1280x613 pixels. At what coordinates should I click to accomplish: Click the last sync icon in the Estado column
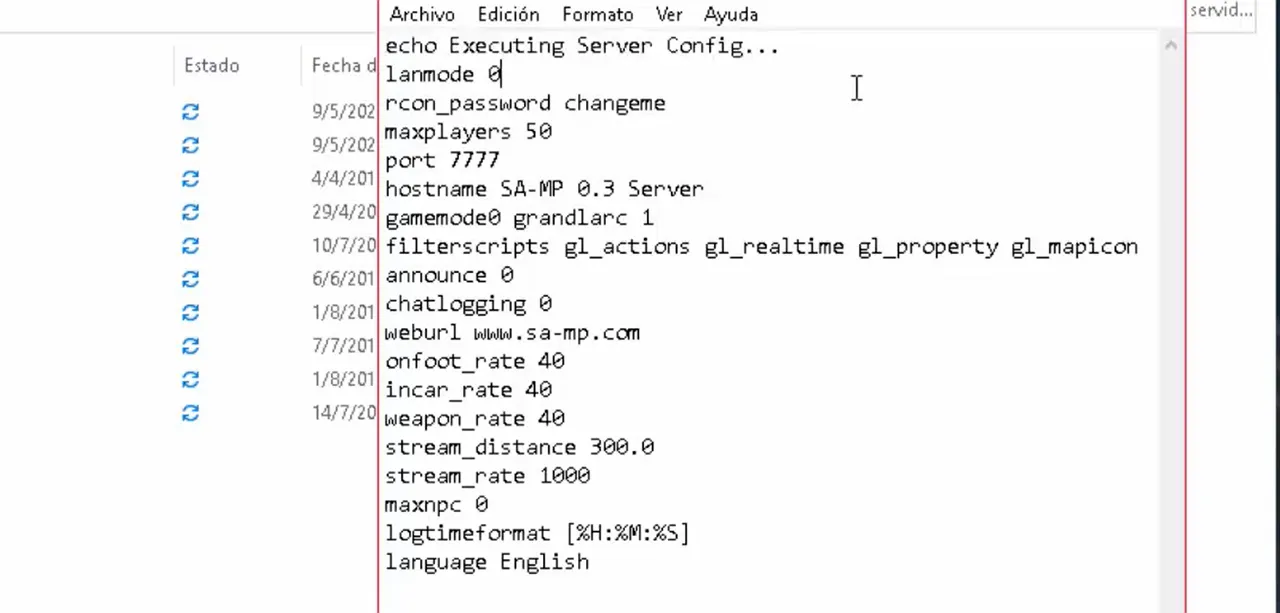[x=190, y=413]
